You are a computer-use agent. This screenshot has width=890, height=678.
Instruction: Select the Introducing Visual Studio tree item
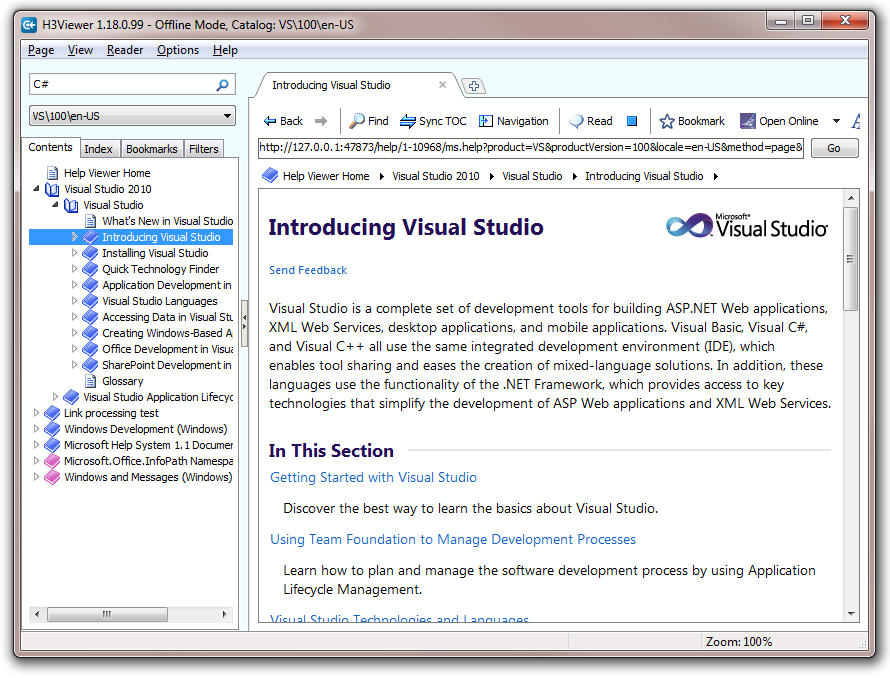pos(160,236)
